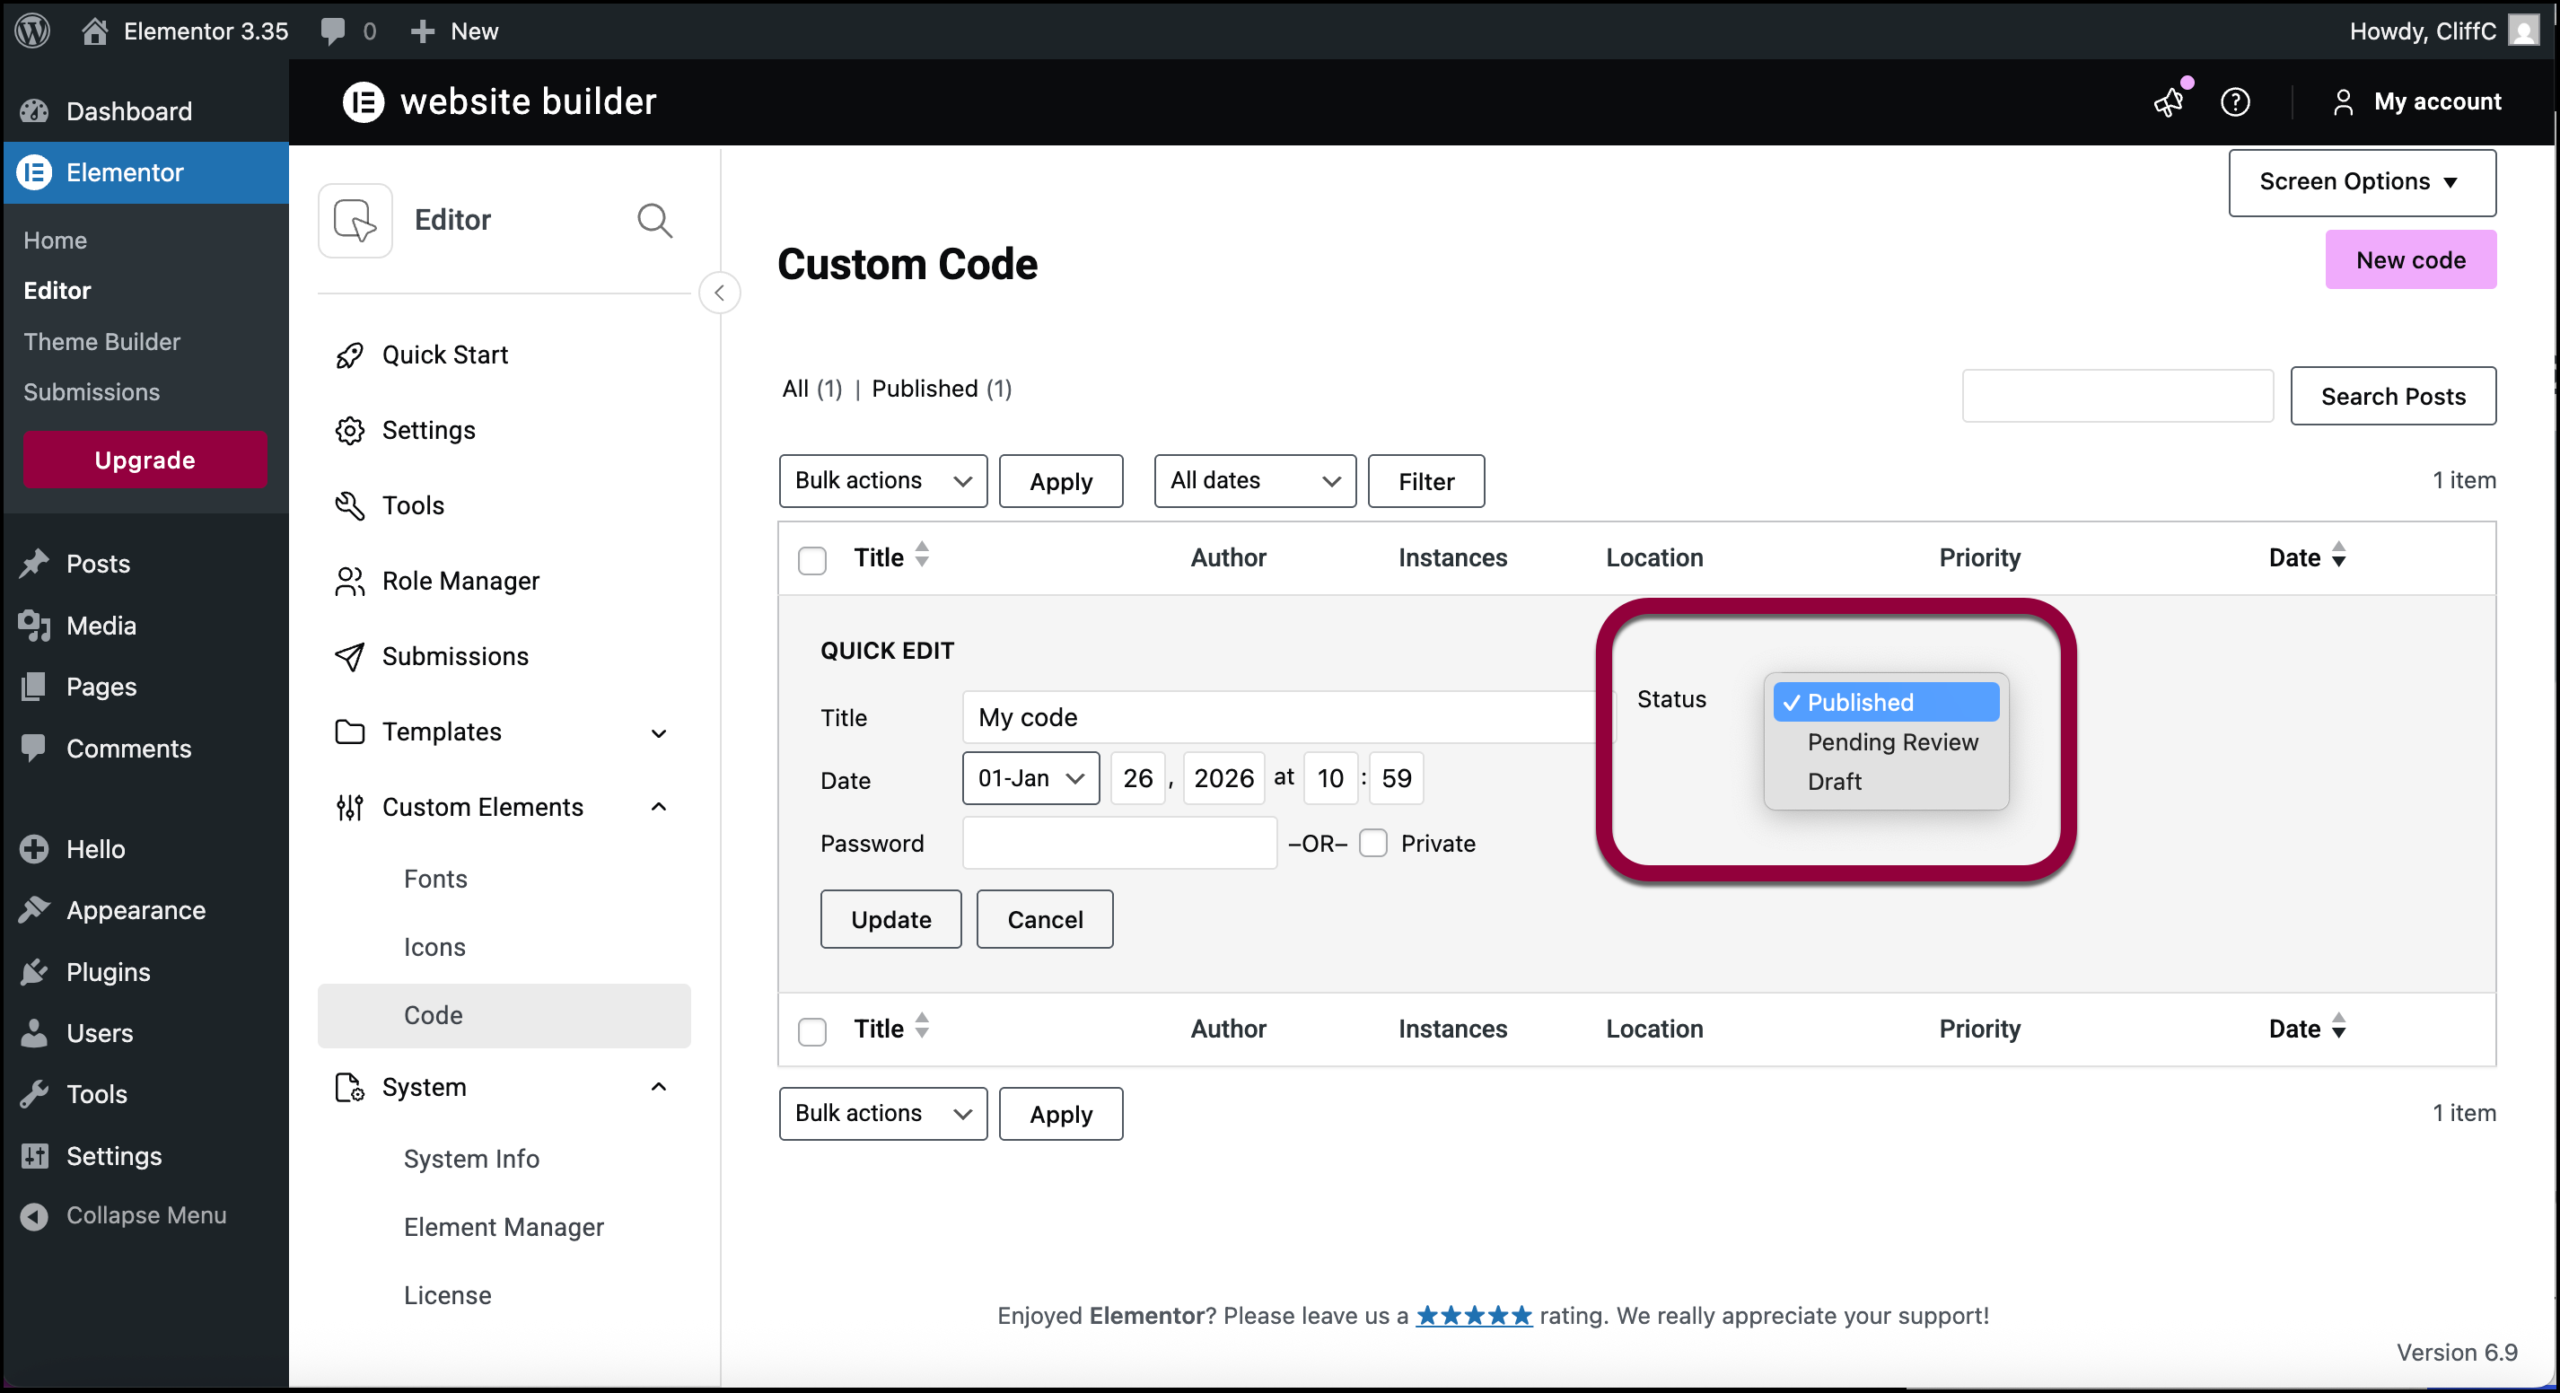Open the month dropdown showing 01-Jan

[1030, 778]
